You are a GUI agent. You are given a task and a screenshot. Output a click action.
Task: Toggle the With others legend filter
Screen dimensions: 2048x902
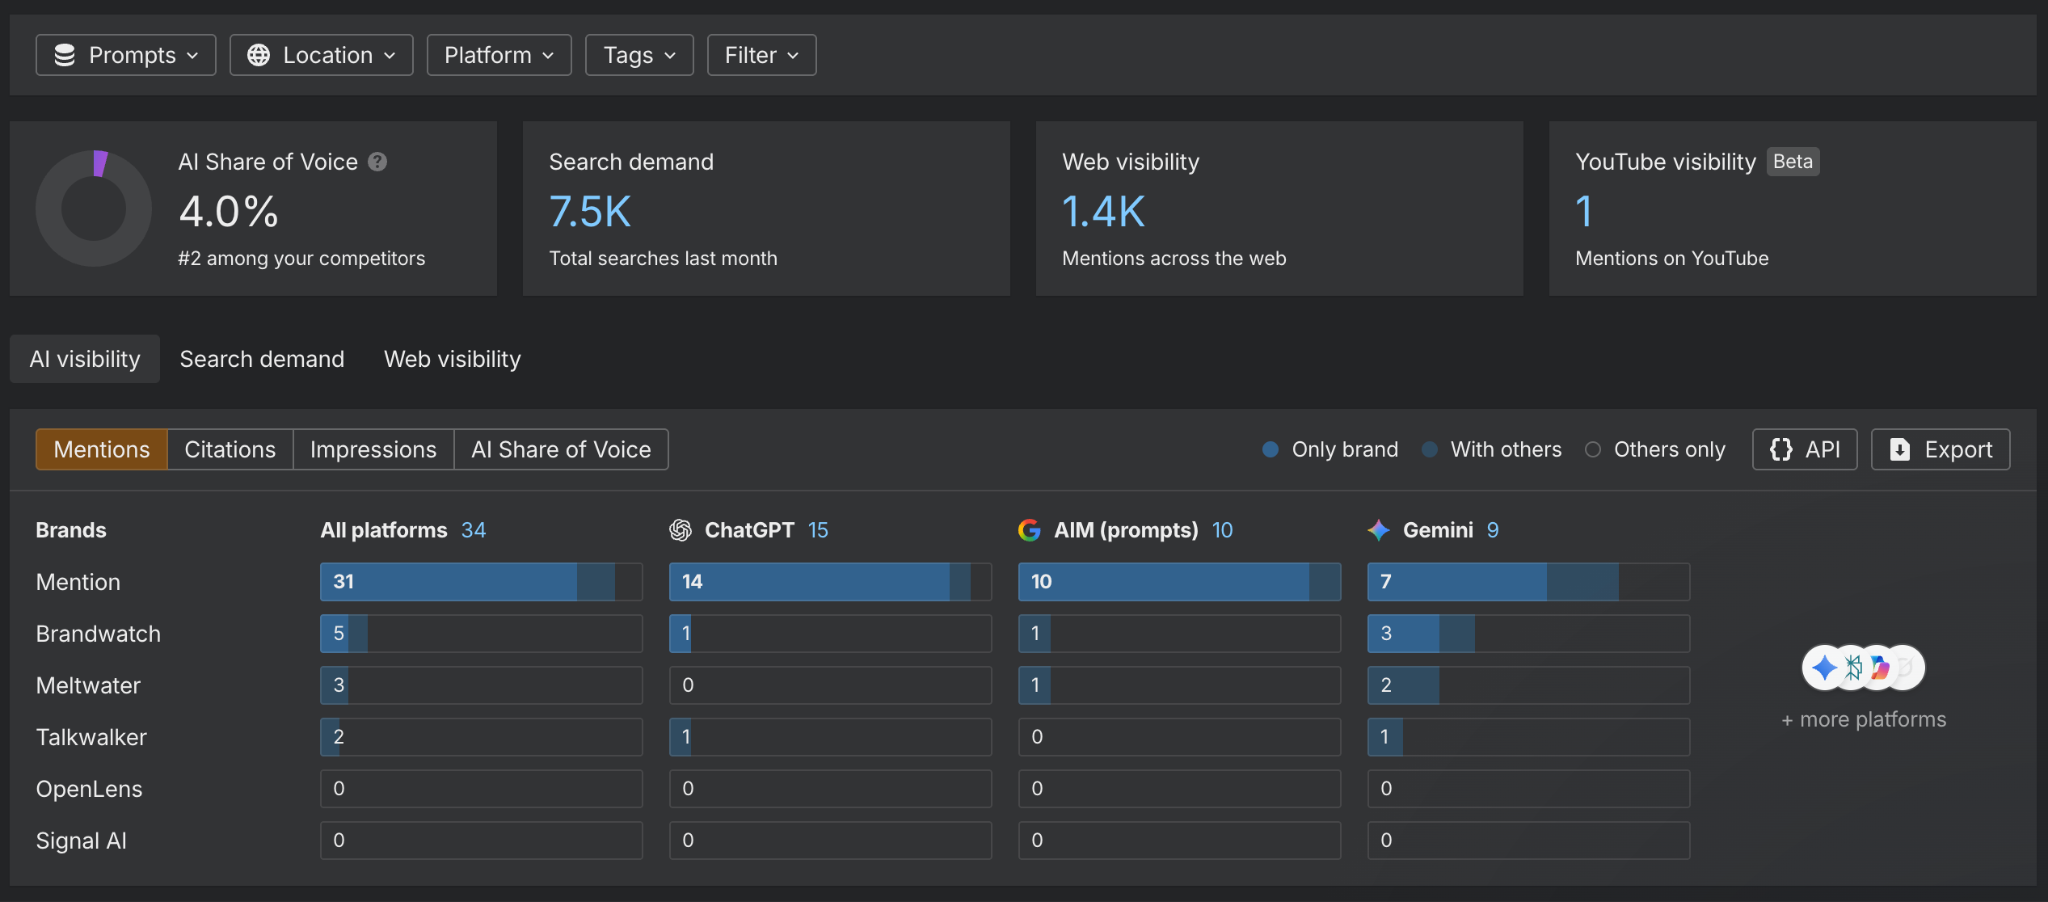1492,449
